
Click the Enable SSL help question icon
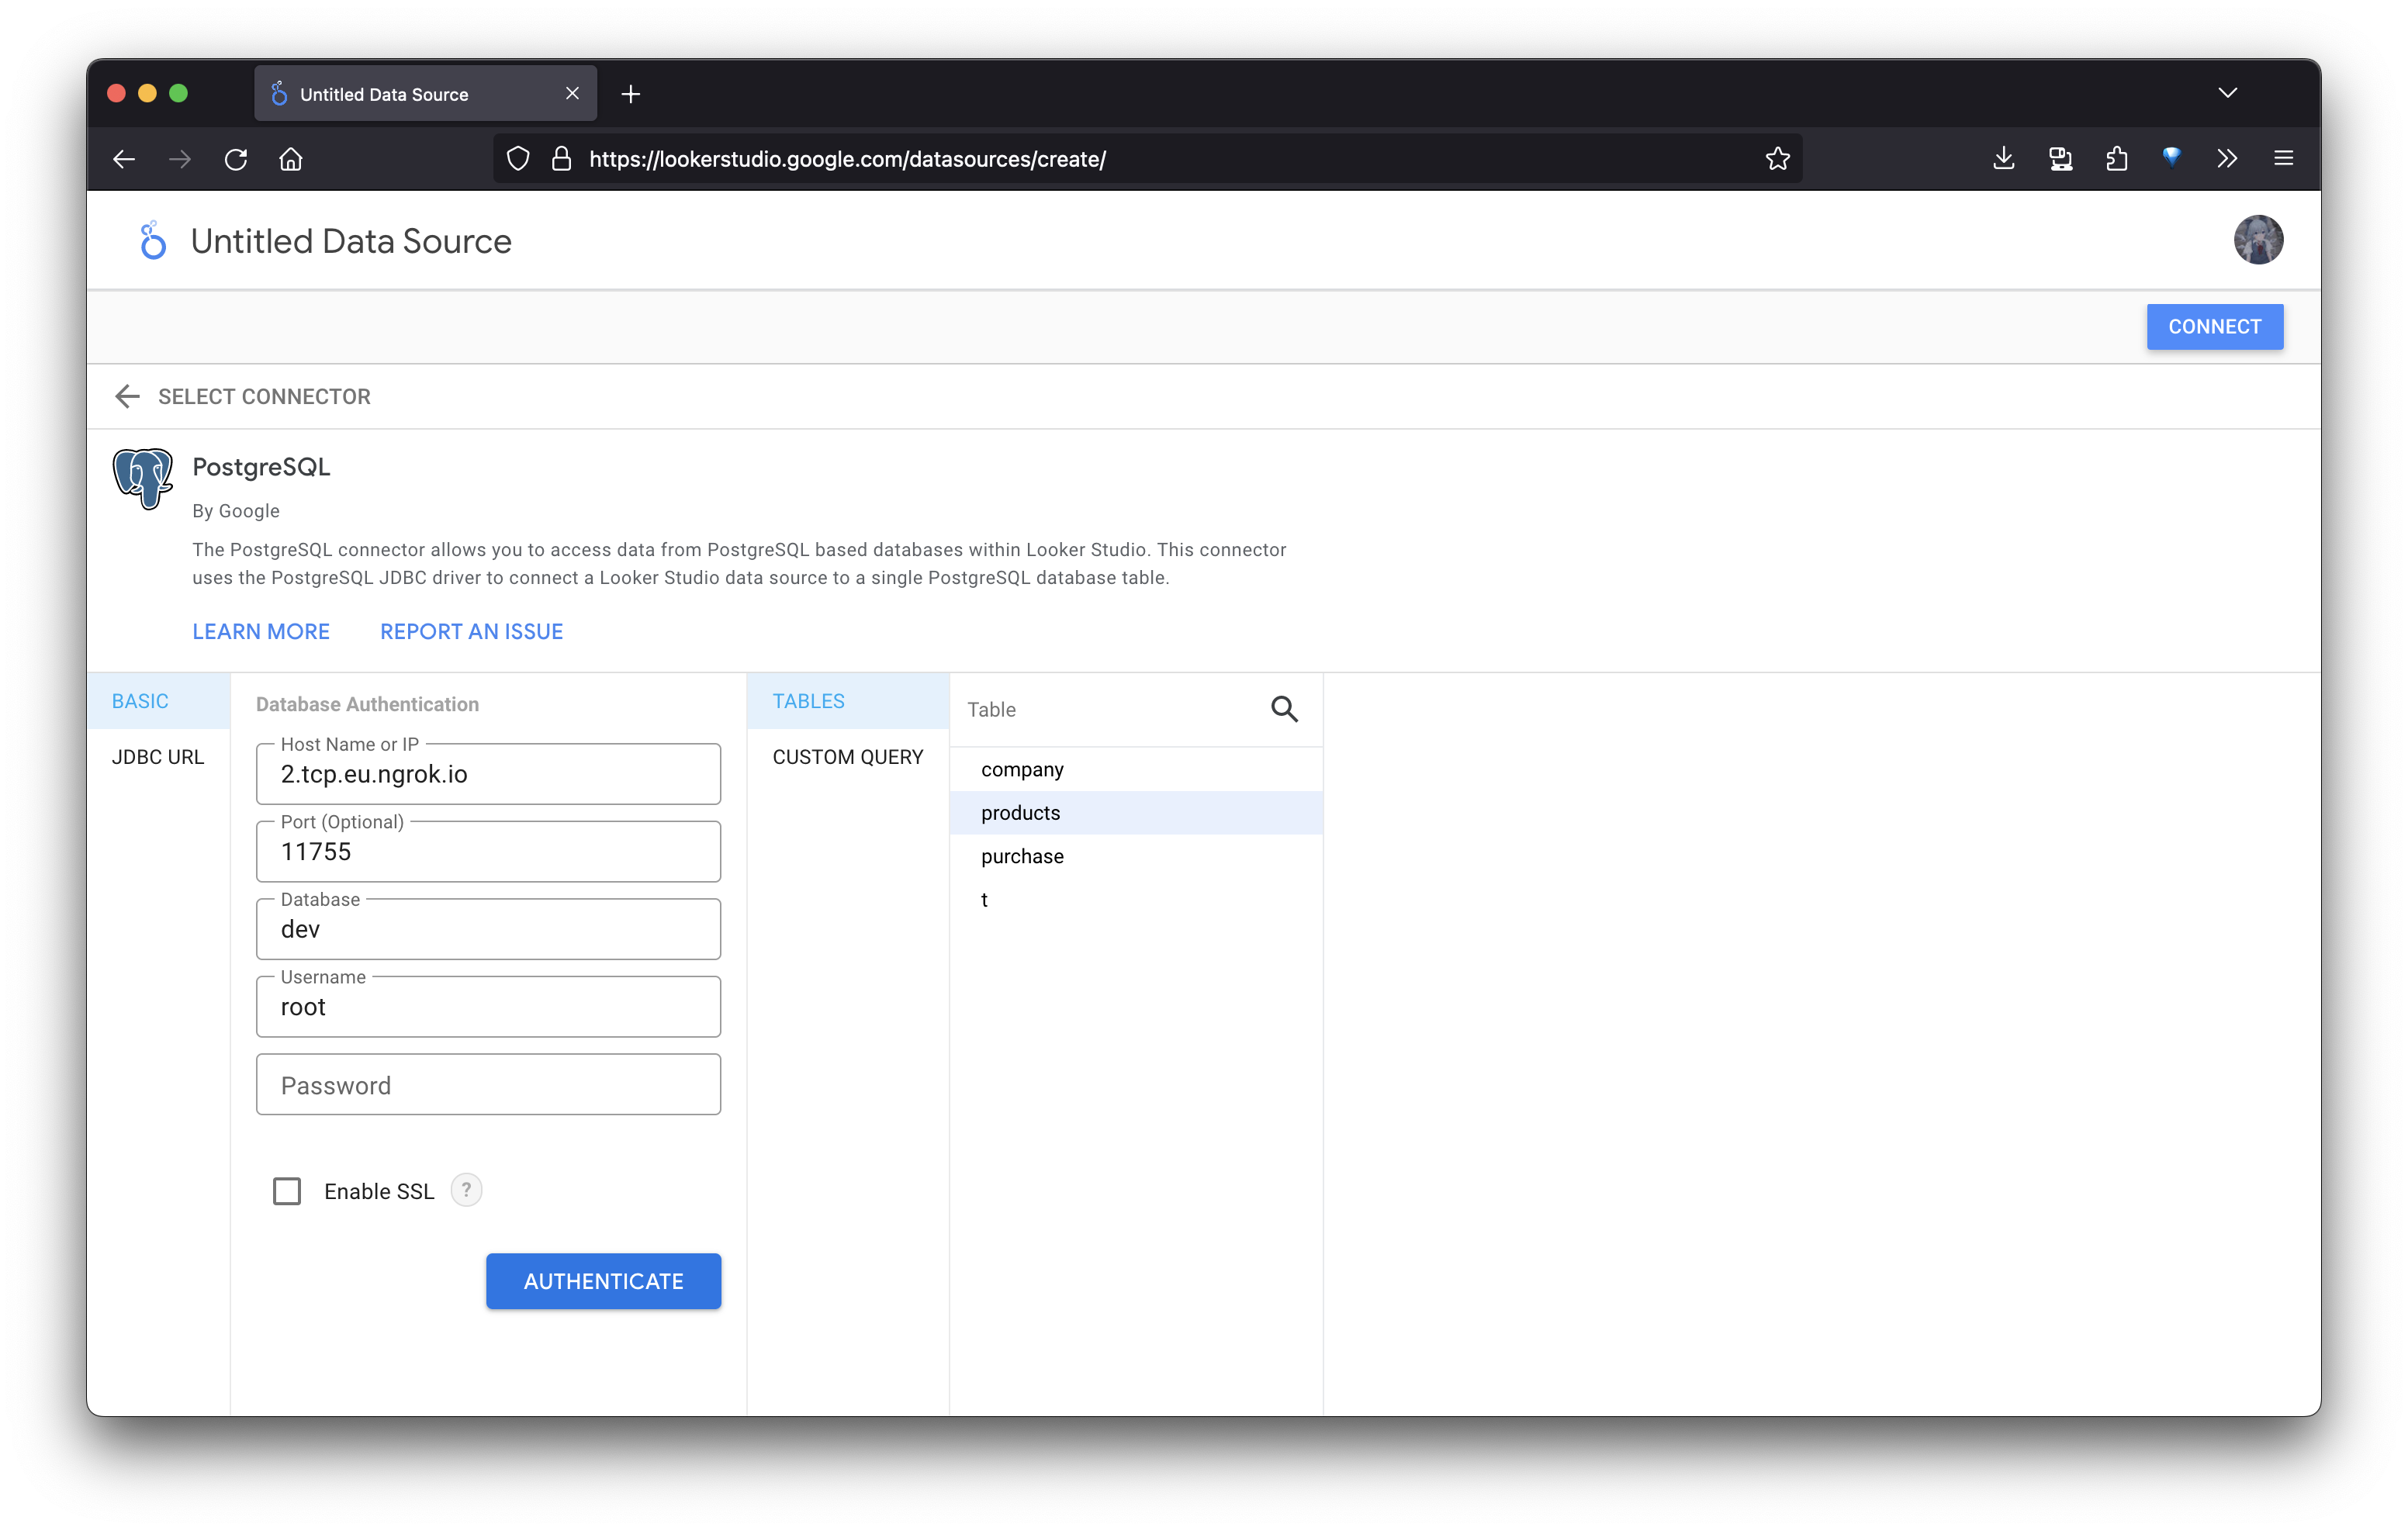coord(466,1190)
